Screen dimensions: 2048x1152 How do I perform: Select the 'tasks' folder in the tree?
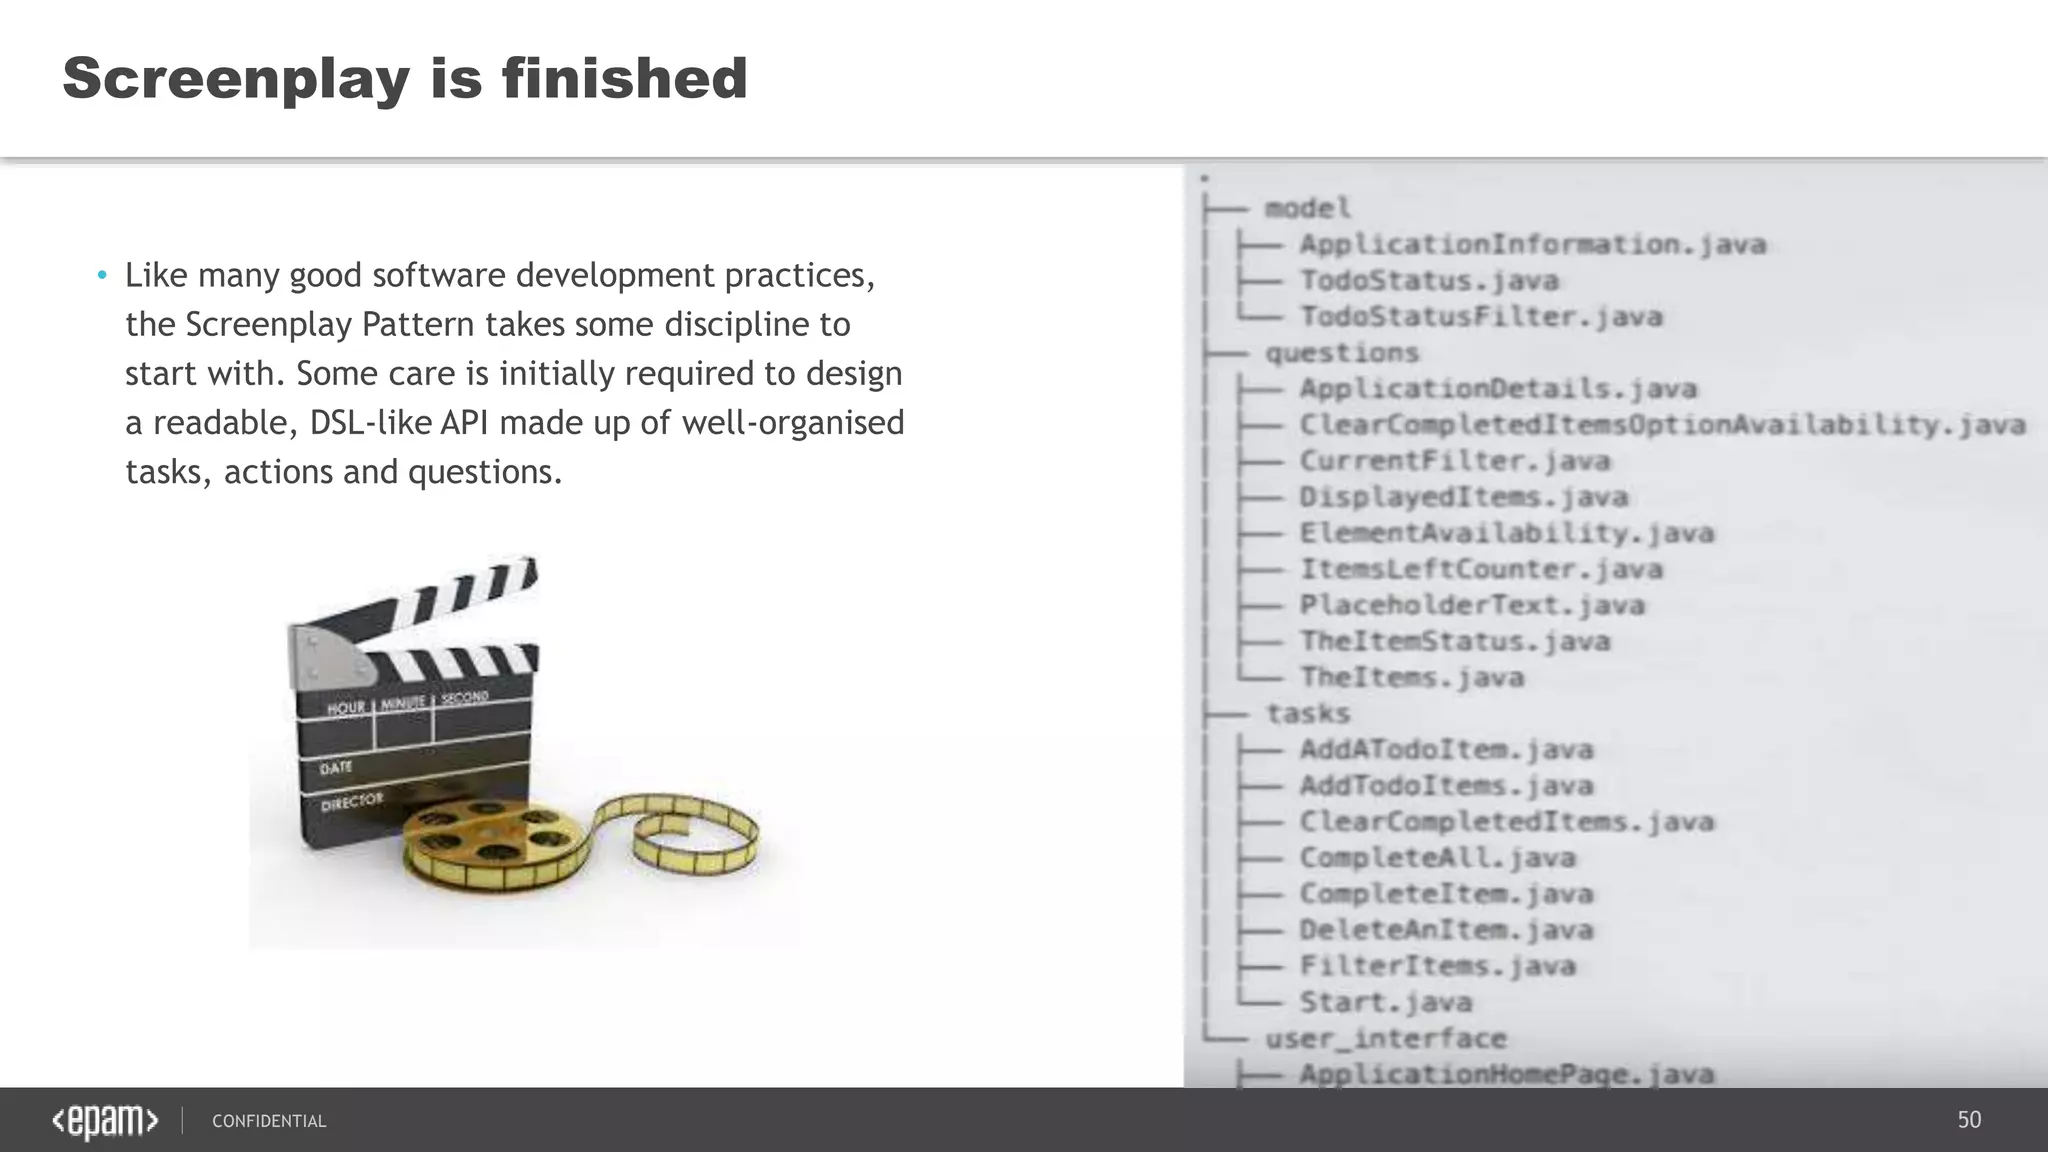pyautogui.click(x=1308, y=713)
